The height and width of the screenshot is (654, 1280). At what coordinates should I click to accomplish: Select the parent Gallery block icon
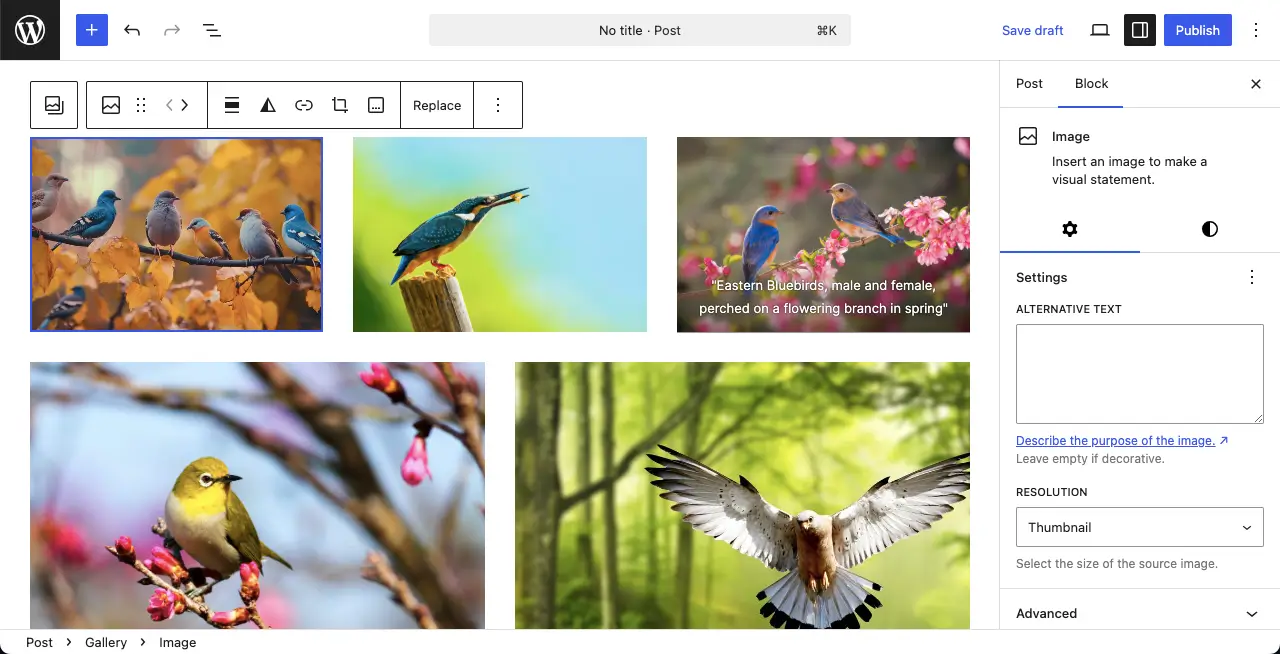pos(54,105)
